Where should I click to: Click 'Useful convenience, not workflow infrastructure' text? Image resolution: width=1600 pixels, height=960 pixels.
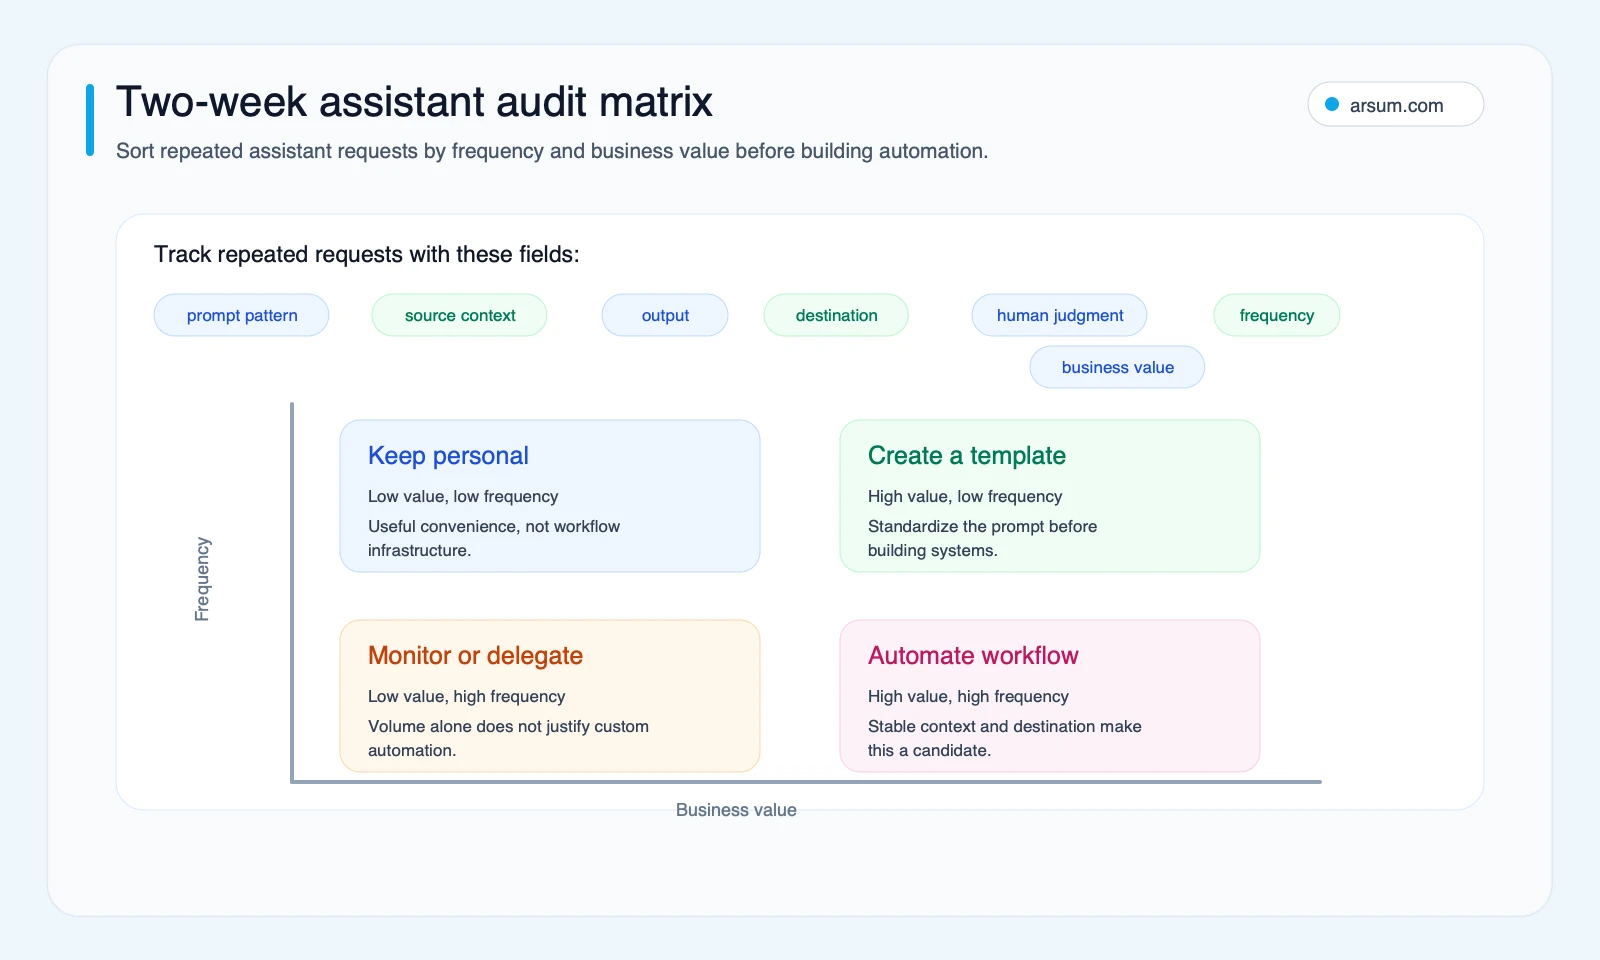pos(494,538)
